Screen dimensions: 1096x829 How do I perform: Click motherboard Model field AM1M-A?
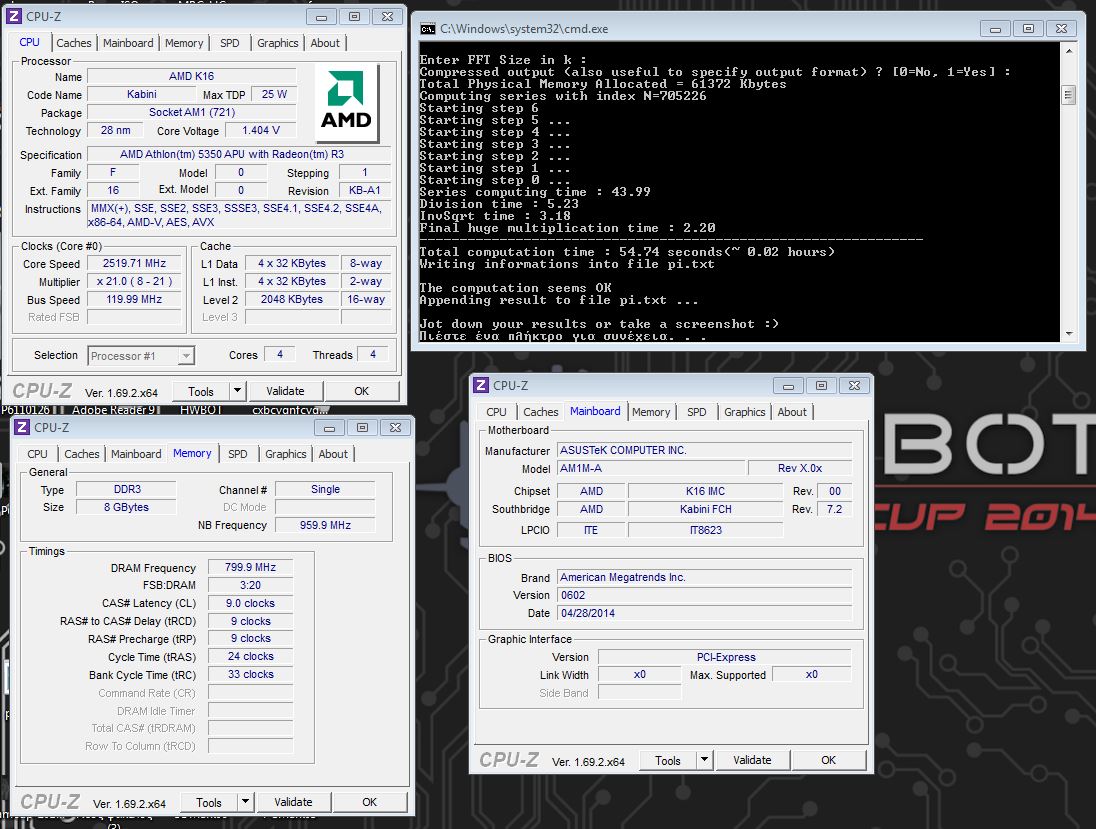(651, 468)
